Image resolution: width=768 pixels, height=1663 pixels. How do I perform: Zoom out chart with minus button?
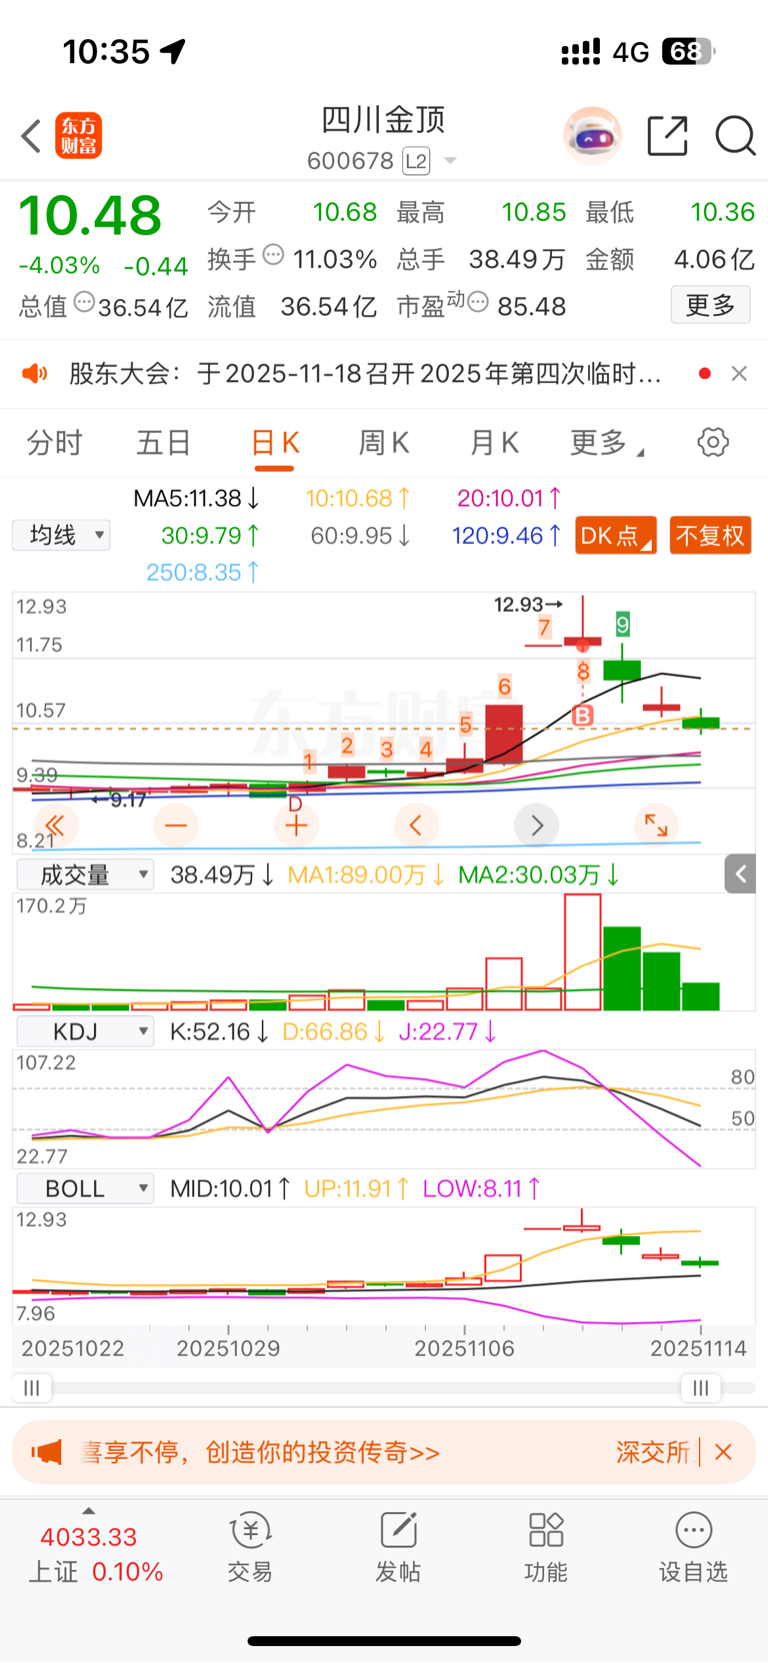176,825
